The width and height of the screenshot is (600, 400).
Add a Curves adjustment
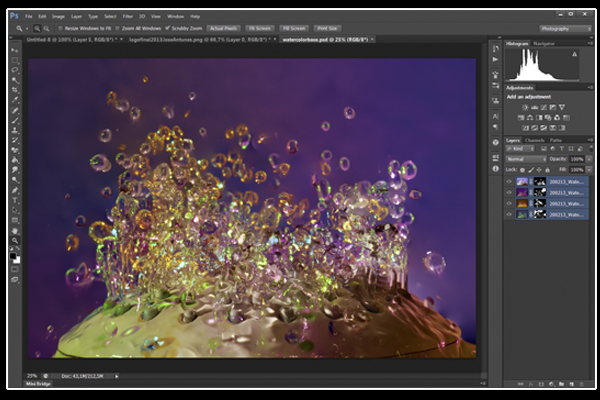point(544,108)
